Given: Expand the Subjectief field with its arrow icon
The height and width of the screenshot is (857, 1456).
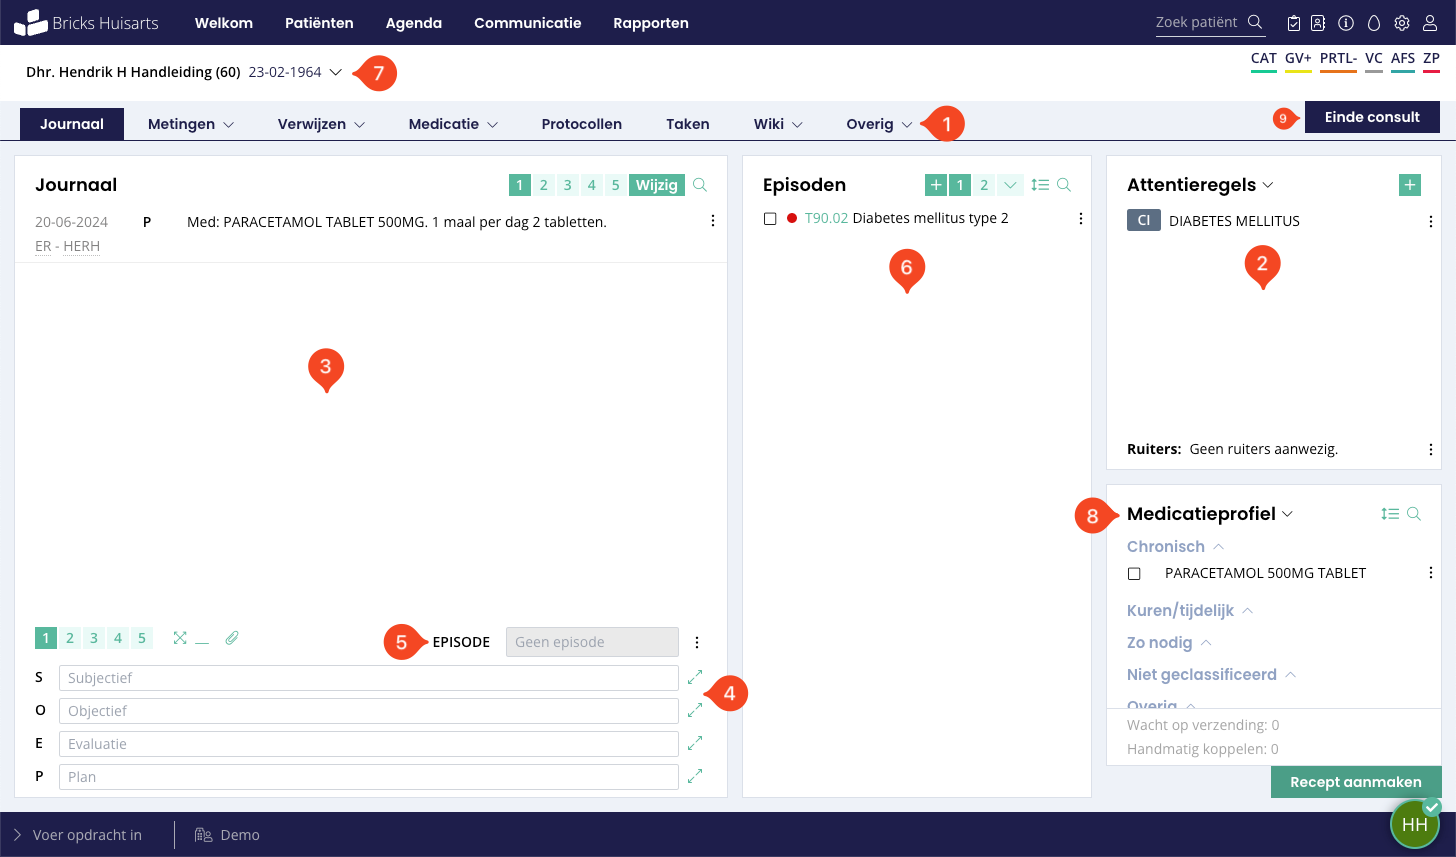Looking at the screenshot, I should point(695,677).
